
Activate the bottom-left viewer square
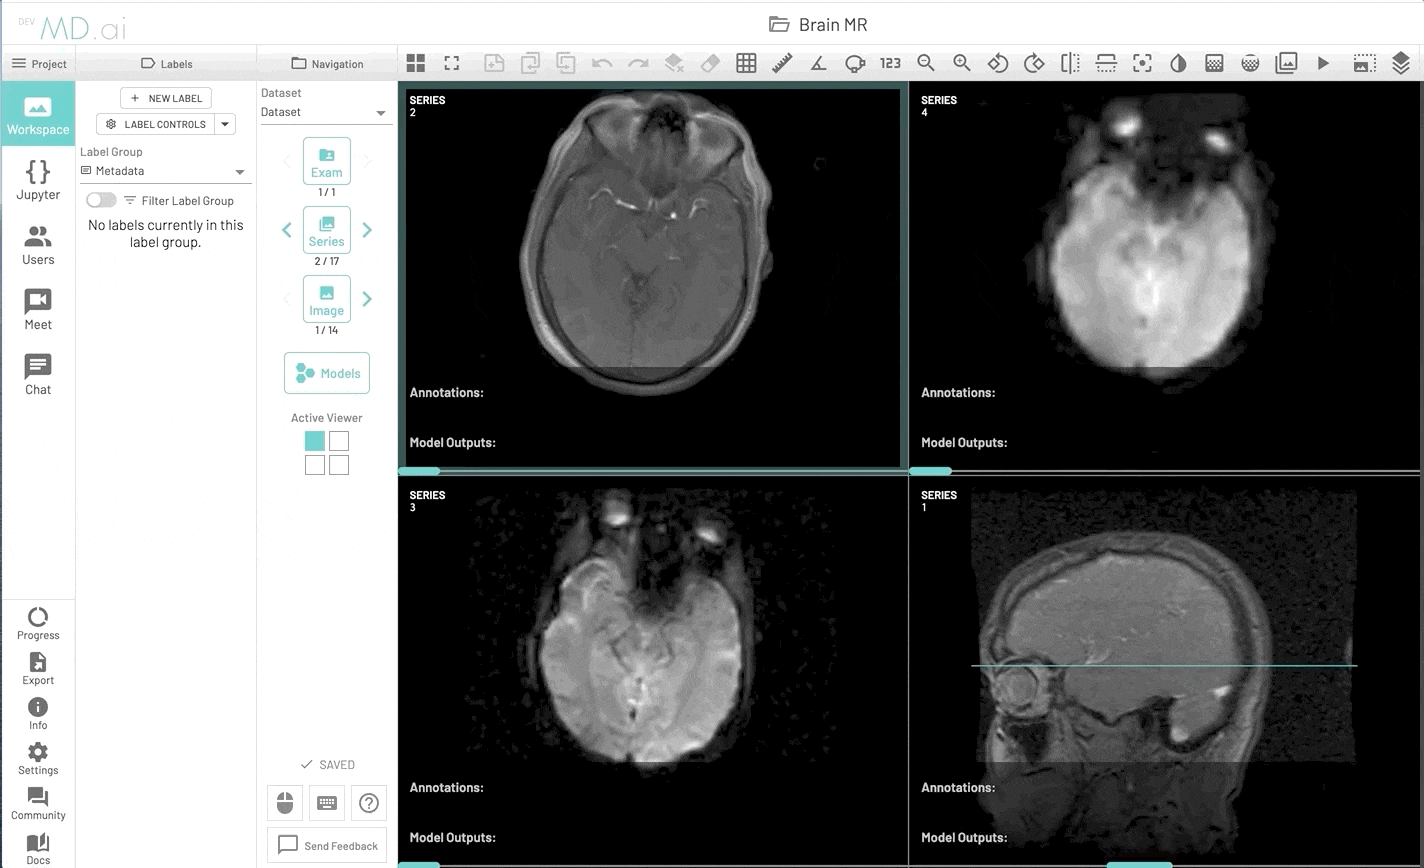[315, 465]
